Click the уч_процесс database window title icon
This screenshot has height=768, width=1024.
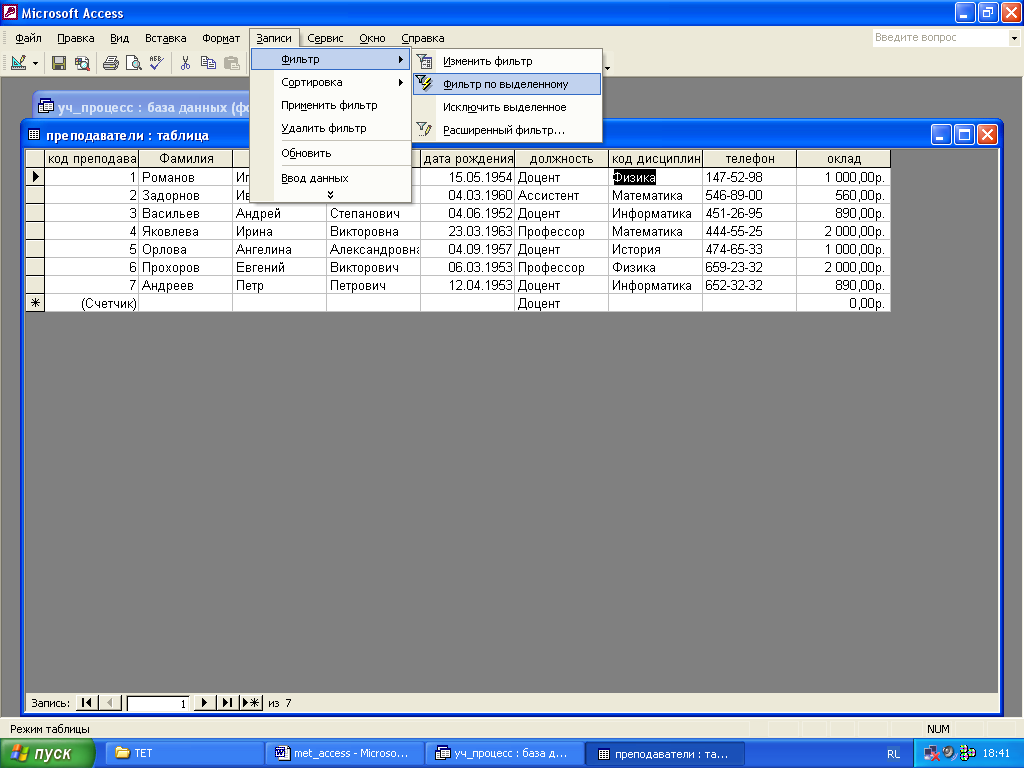pos(46,106)
